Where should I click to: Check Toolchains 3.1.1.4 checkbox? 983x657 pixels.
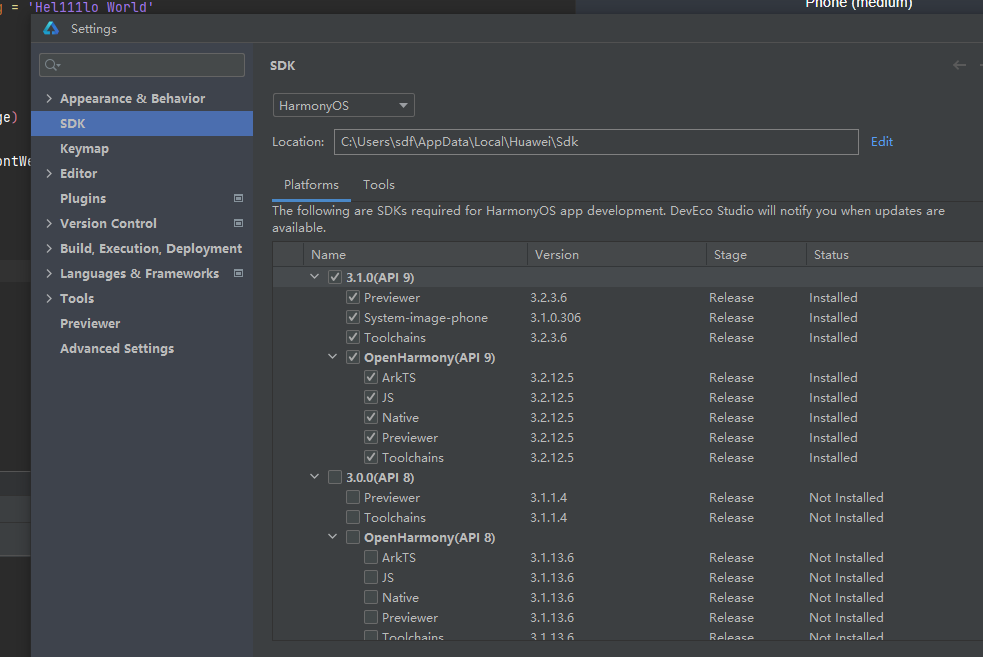click(x=353, y=518)
